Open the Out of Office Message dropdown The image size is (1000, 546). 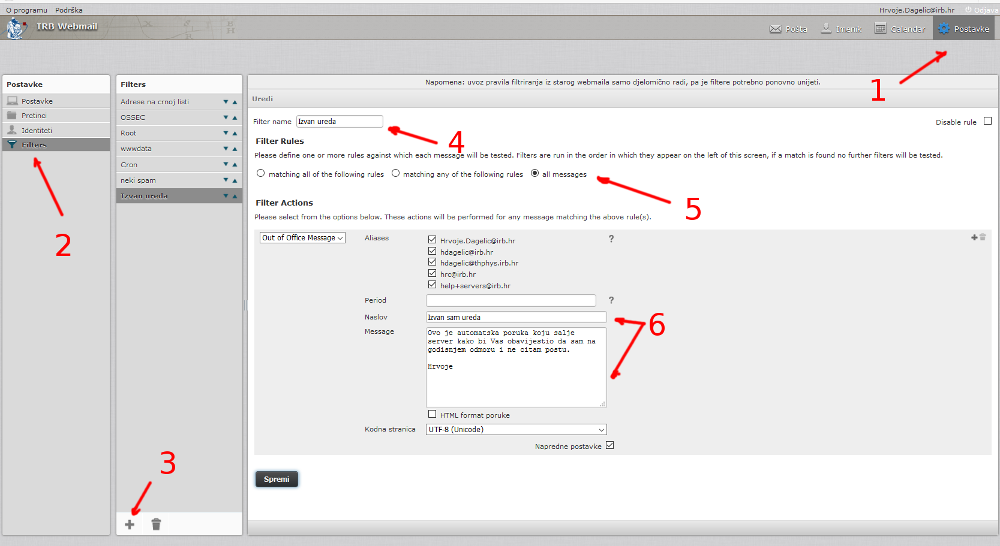[303, 238]
